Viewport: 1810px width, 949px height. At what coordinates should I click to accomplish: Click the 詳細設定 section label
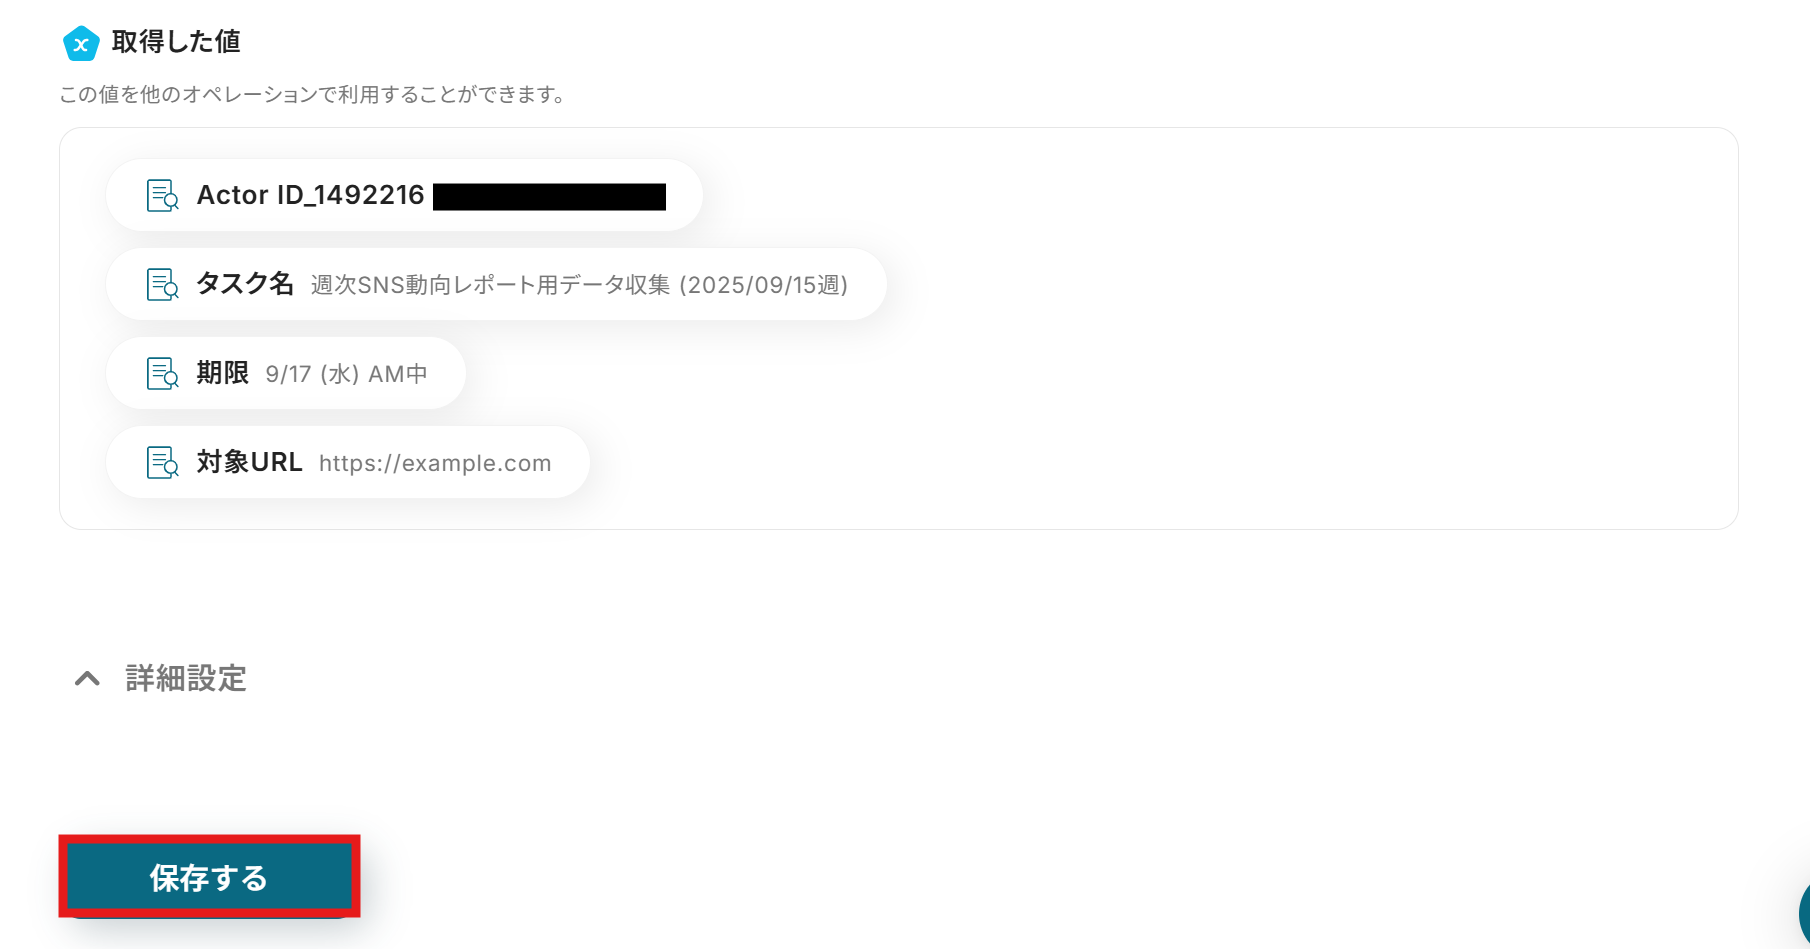[x=186, y=679]
